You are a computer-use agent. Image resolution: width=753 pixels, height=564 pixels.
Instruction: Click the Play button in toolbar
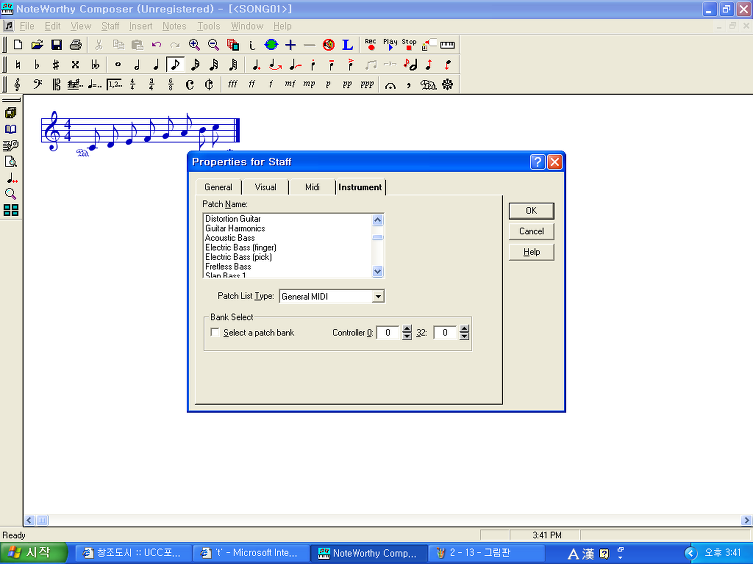pyautogui.click(x=390, y=45)
